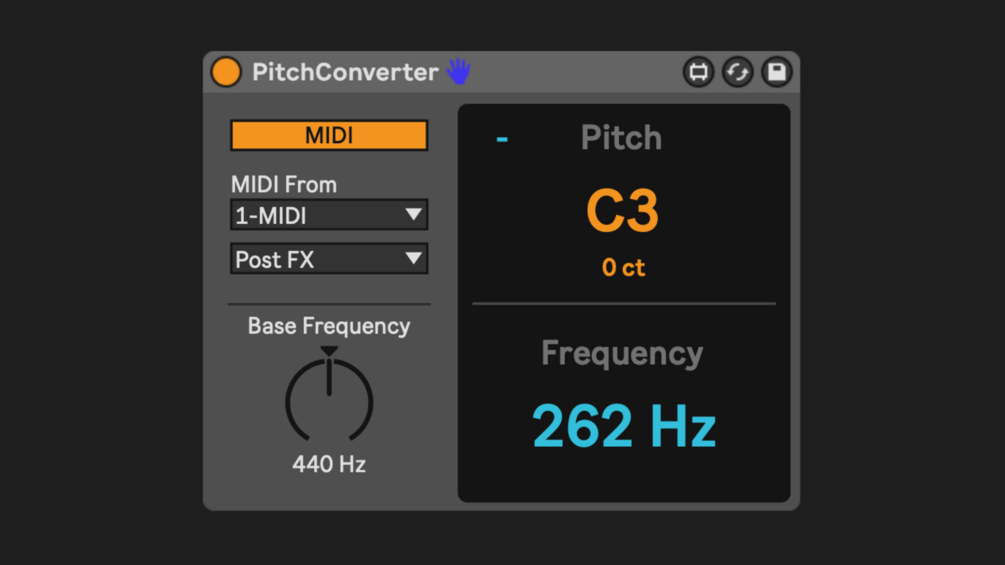This screenshot has width=1005, height=565.
Task: Select the 440 Hz value field
Action: click(x=329, y=464)
